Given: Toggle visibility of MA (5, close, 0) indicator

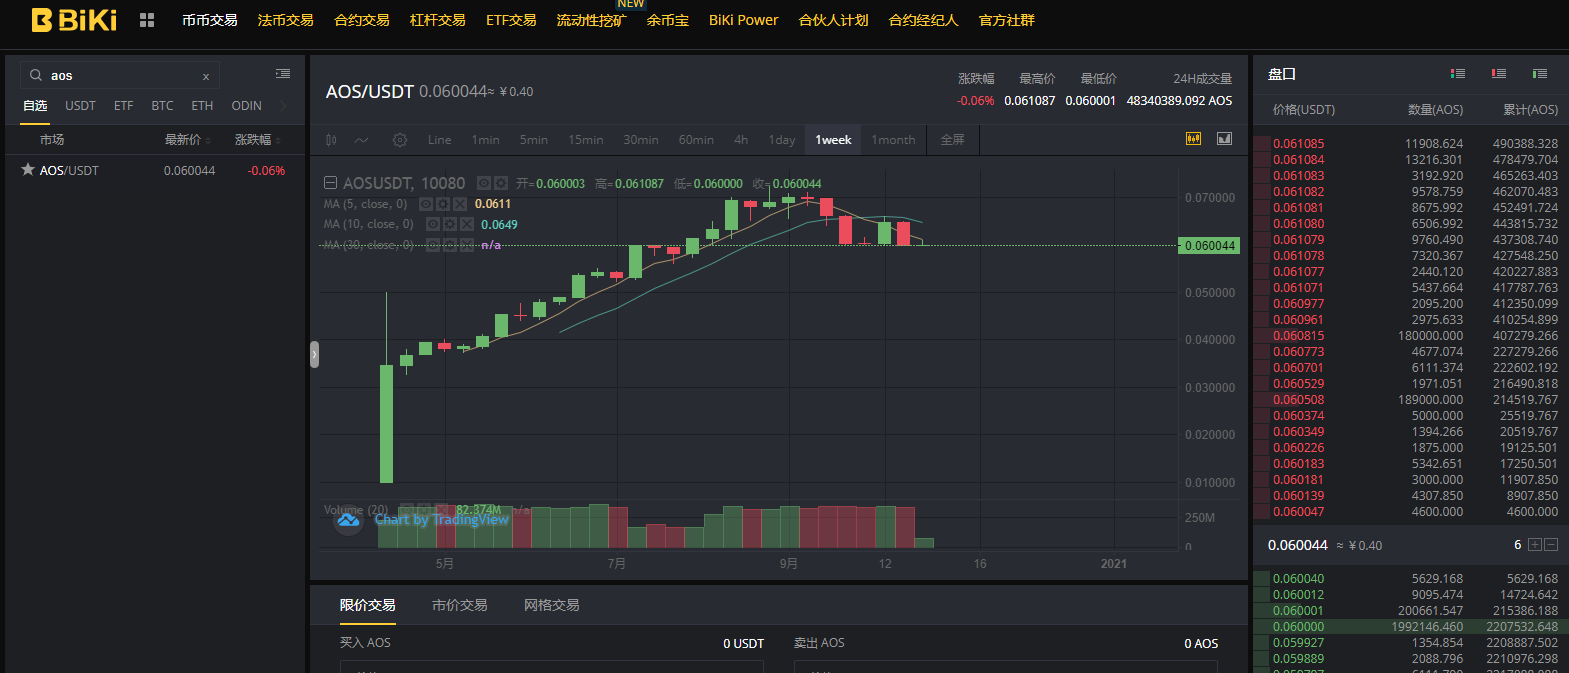Looking at the screenshot, I should [x=426, y=204].
